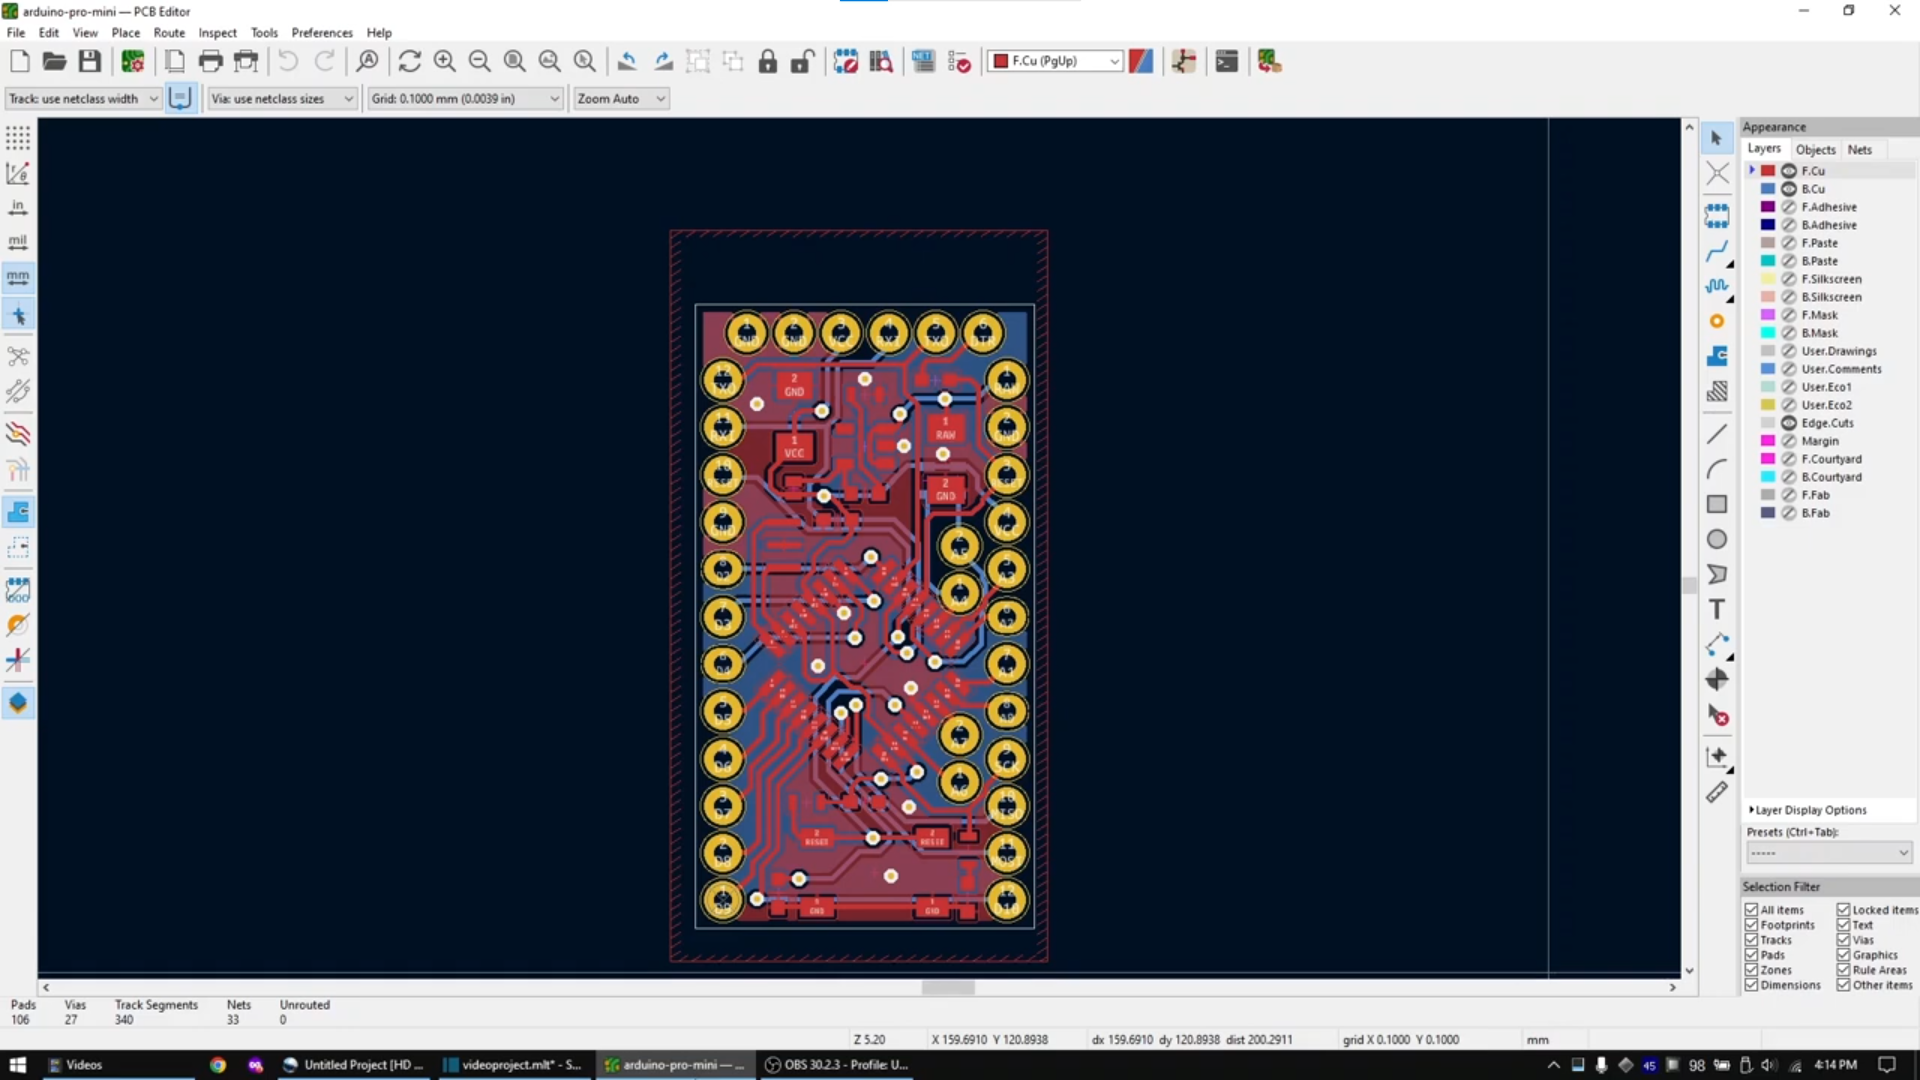Toggle inches unit button
This screenshot has width=1920, height=1080.
18,207
